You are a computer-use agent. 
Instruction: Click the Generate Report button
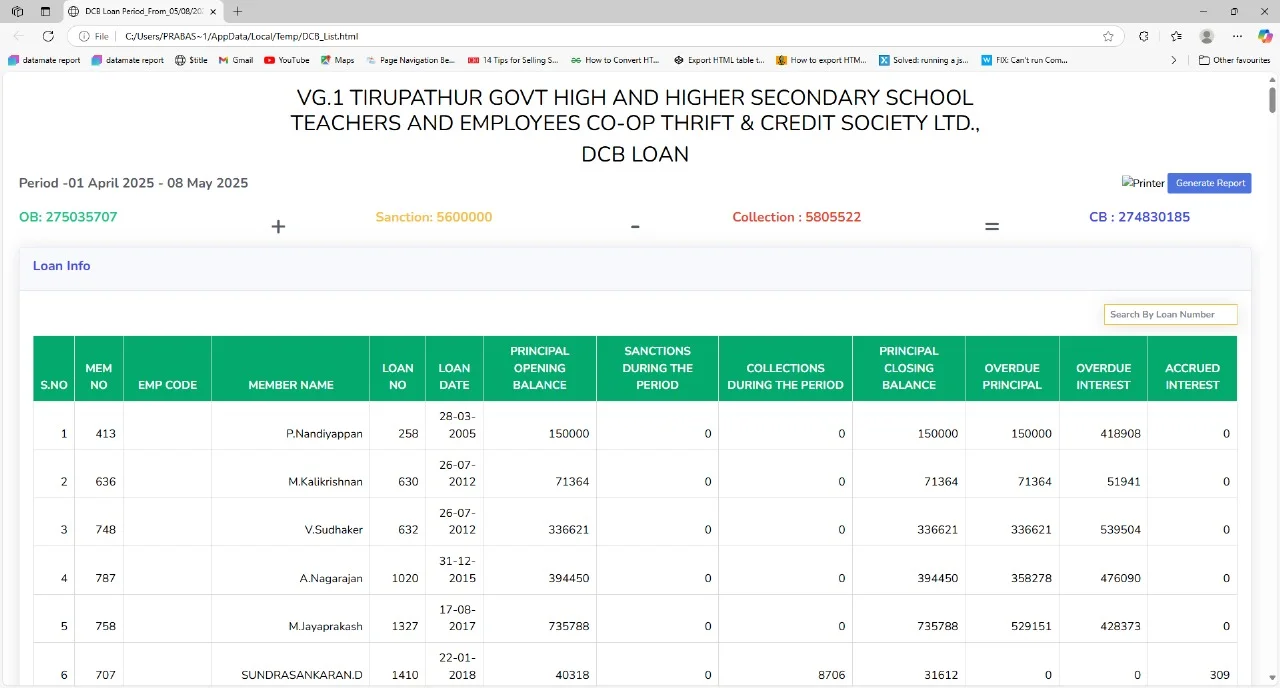(x=1210, y=183)
